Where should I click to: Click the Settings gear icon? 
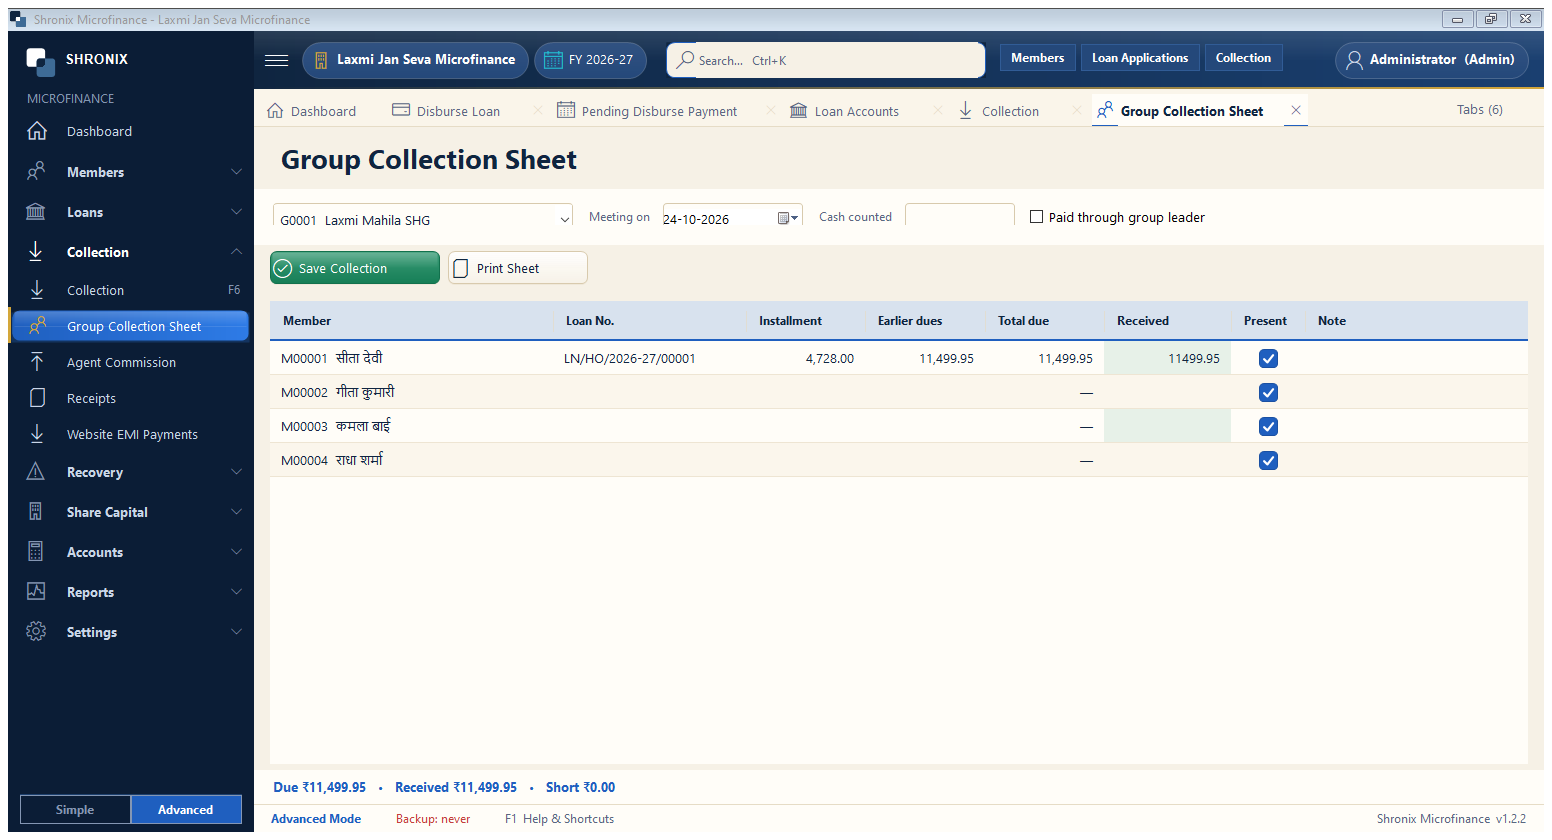coord(36,632)
